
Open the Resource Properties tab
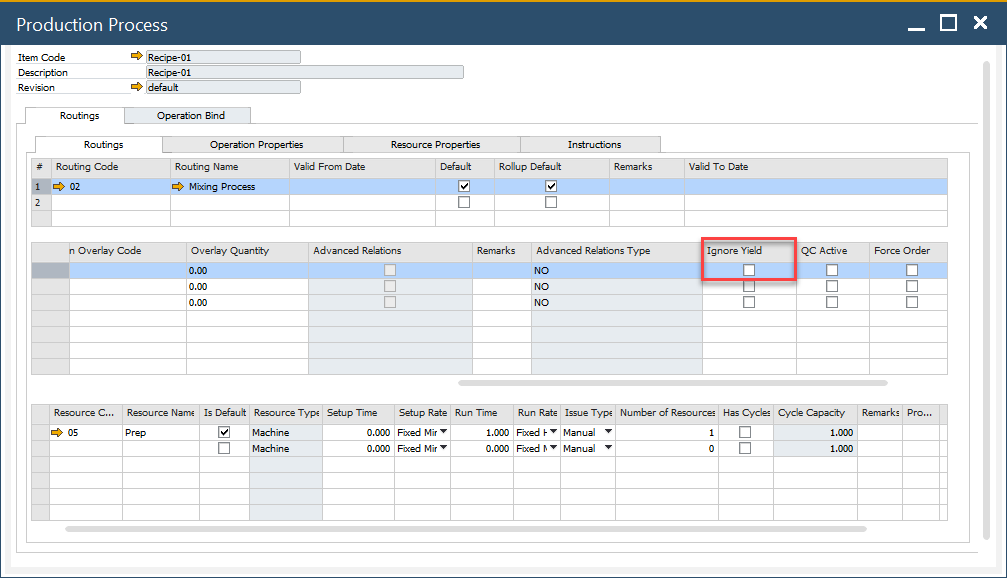[435, 145]
